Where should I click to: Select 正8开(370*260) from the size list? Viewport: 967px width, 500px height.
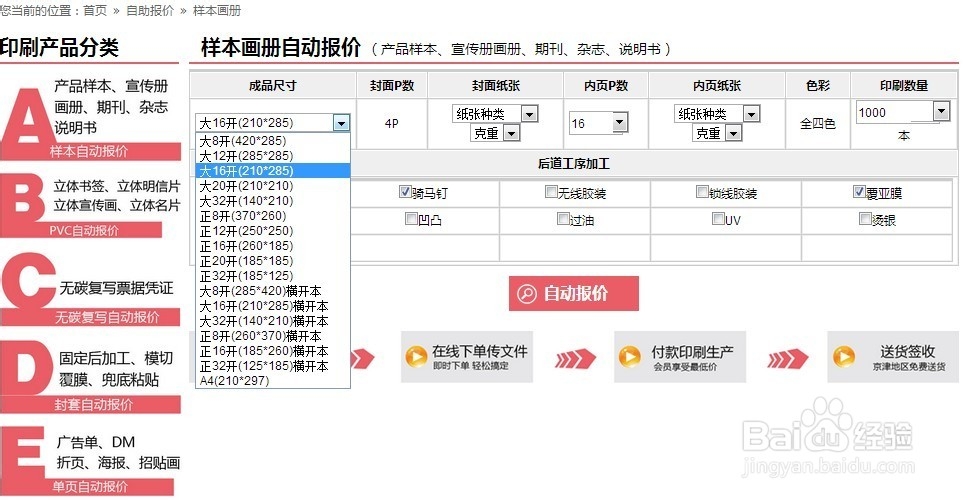[x=273, y=216]
